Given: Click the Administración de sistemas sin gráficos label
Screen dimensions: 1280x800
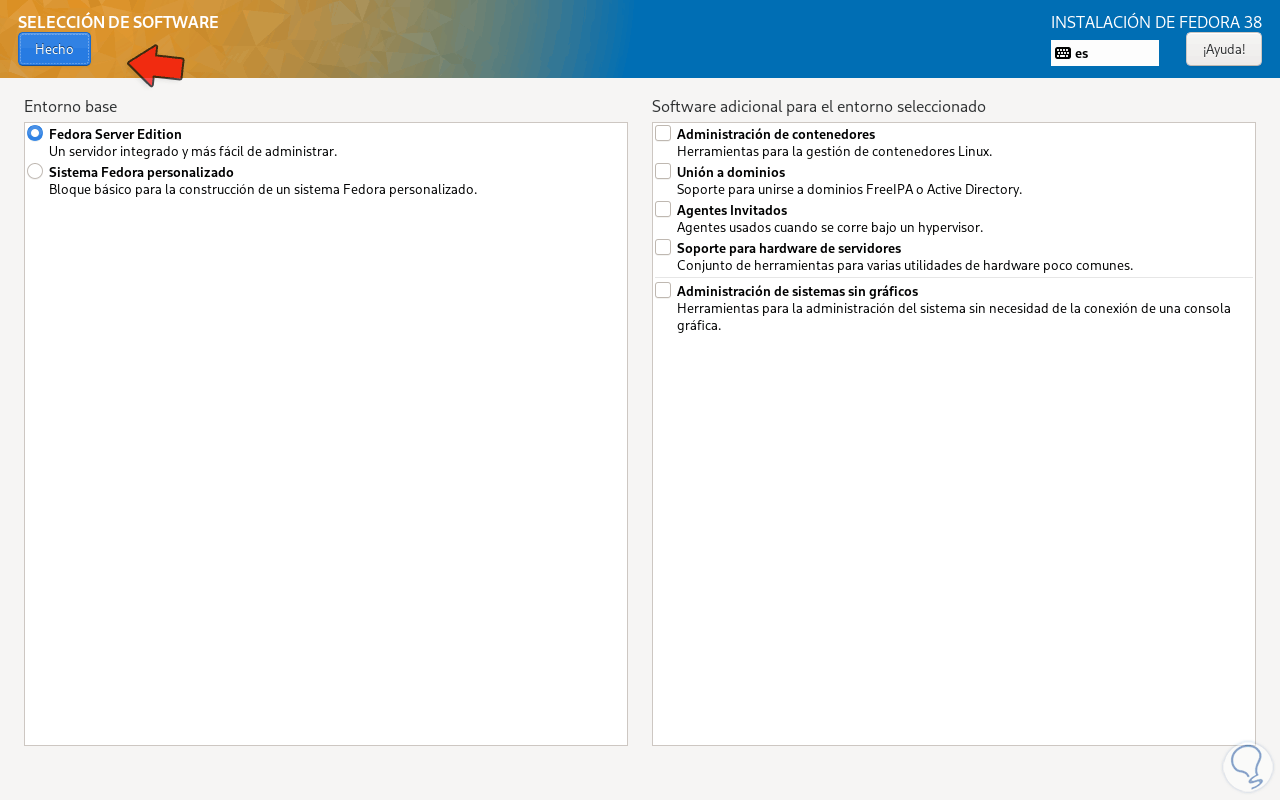Looking at the screenshot, I should click(x=797, y=291).
